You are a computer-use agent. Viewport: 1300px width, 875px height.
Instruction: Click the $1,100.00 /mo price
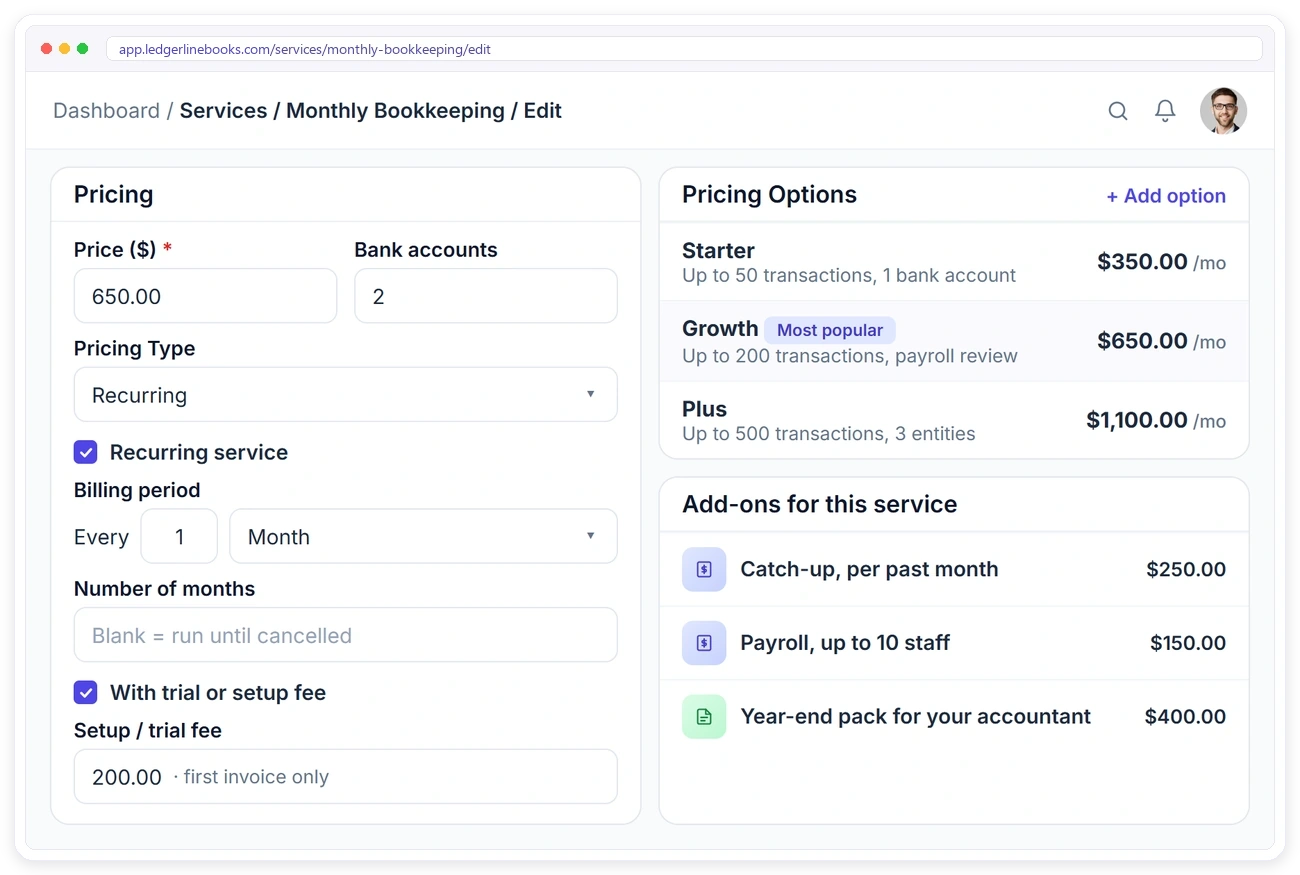pyautogui.click(x=1156, y=421)
